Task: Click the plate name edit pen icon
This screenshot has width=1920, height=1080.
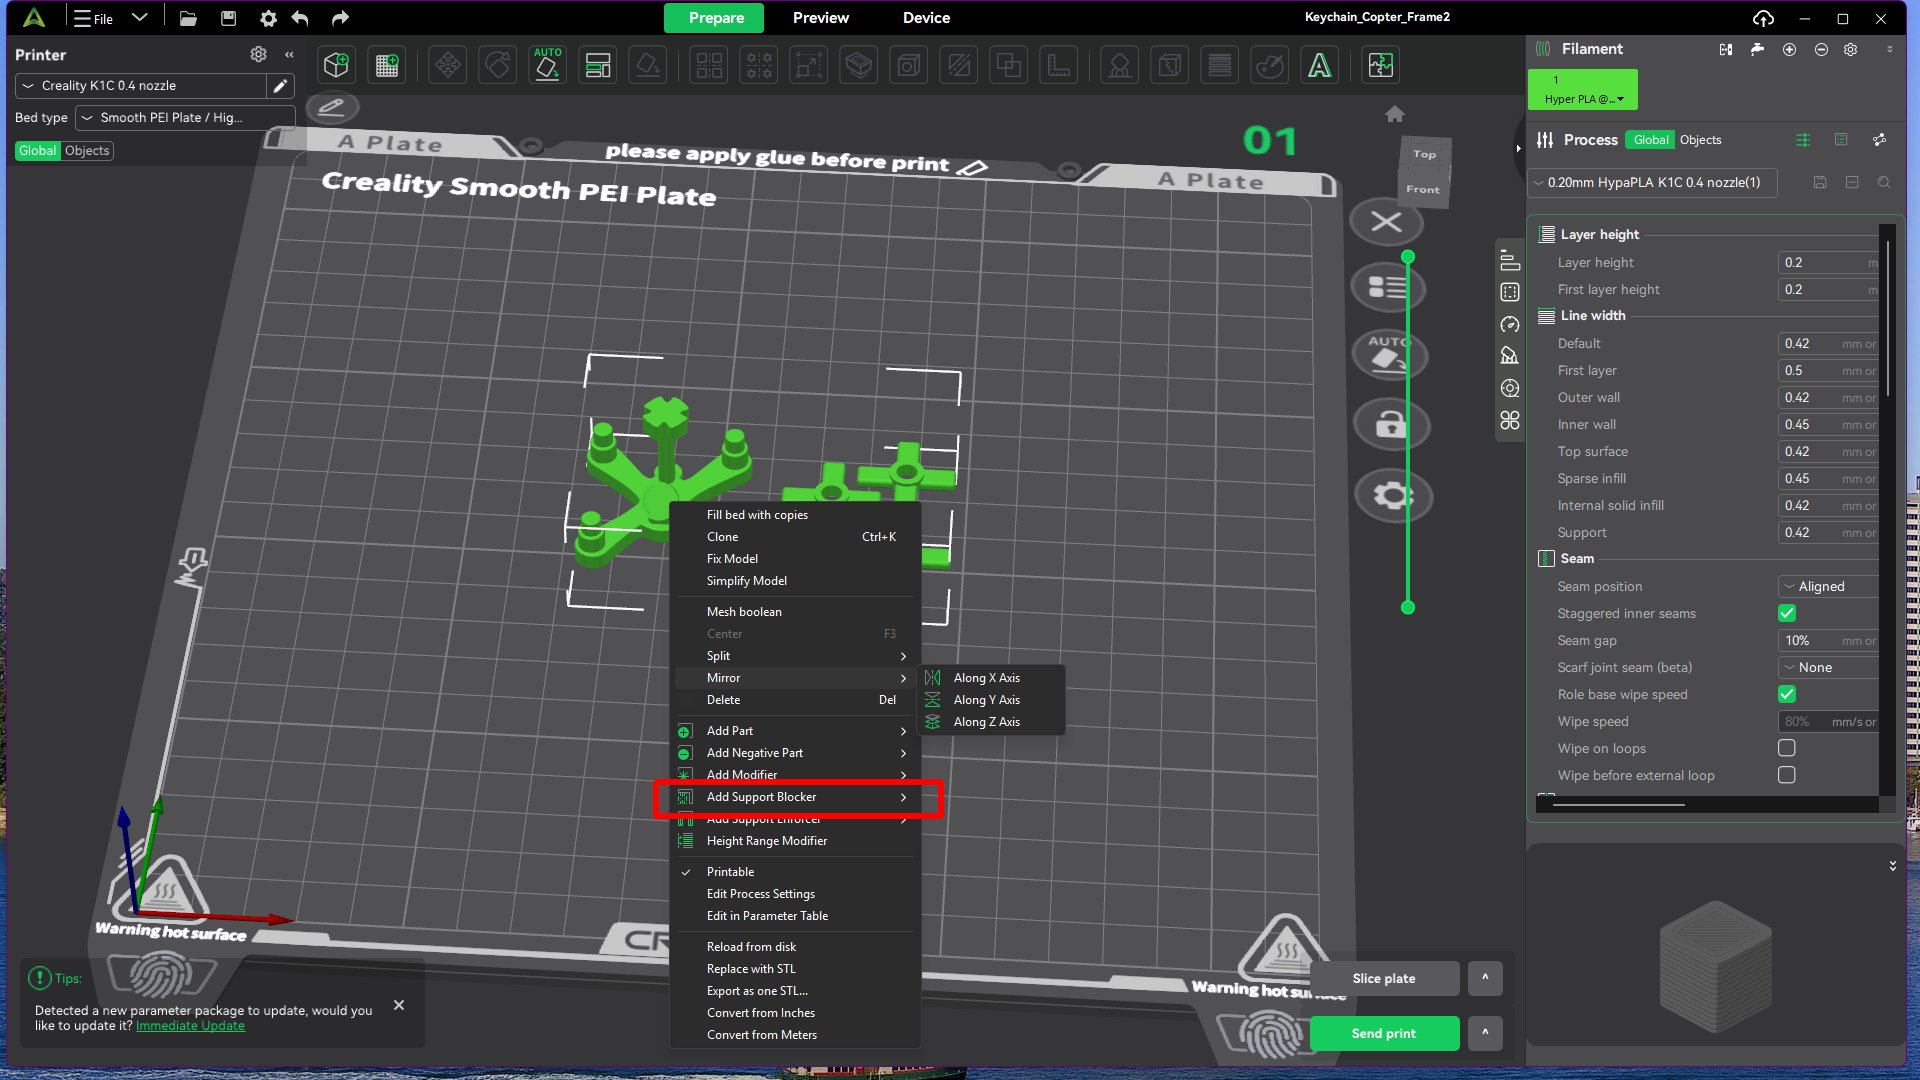Action: coord(332,106)
